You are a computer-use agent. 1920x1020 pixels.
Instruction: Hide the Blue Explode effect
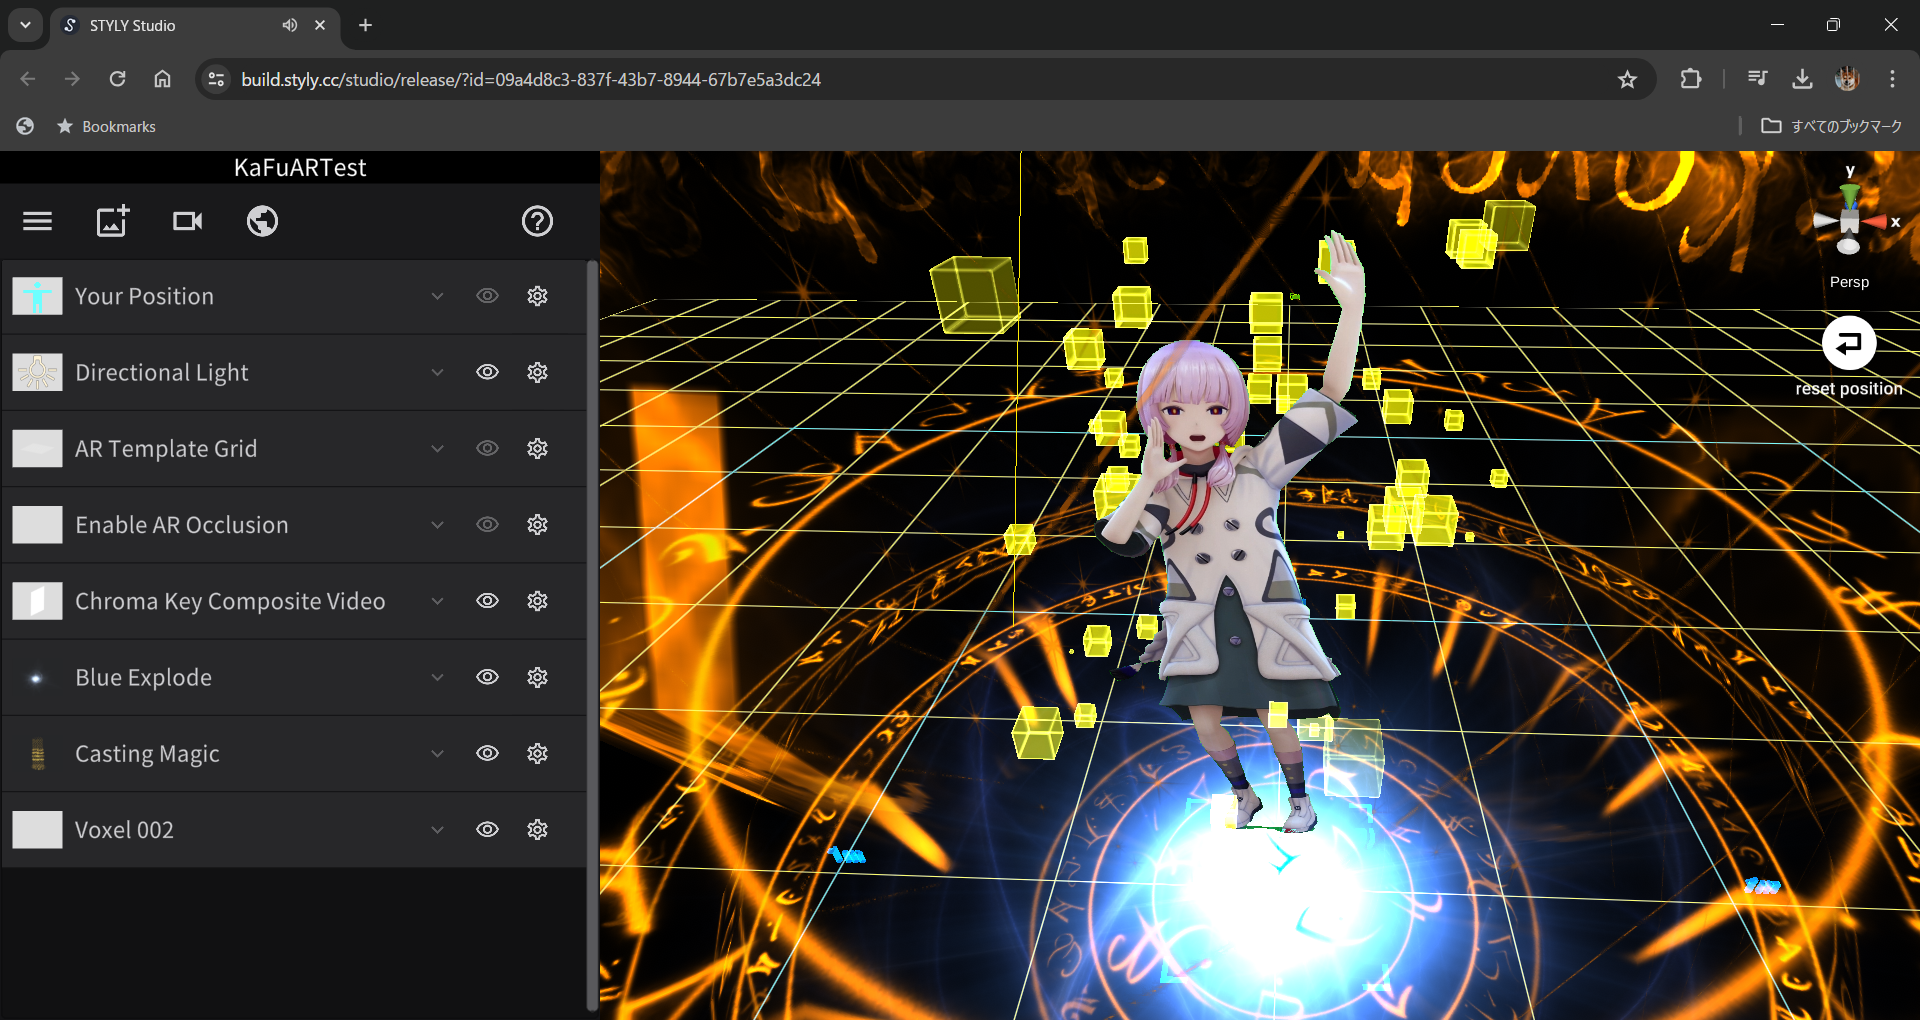pos(487,677)
